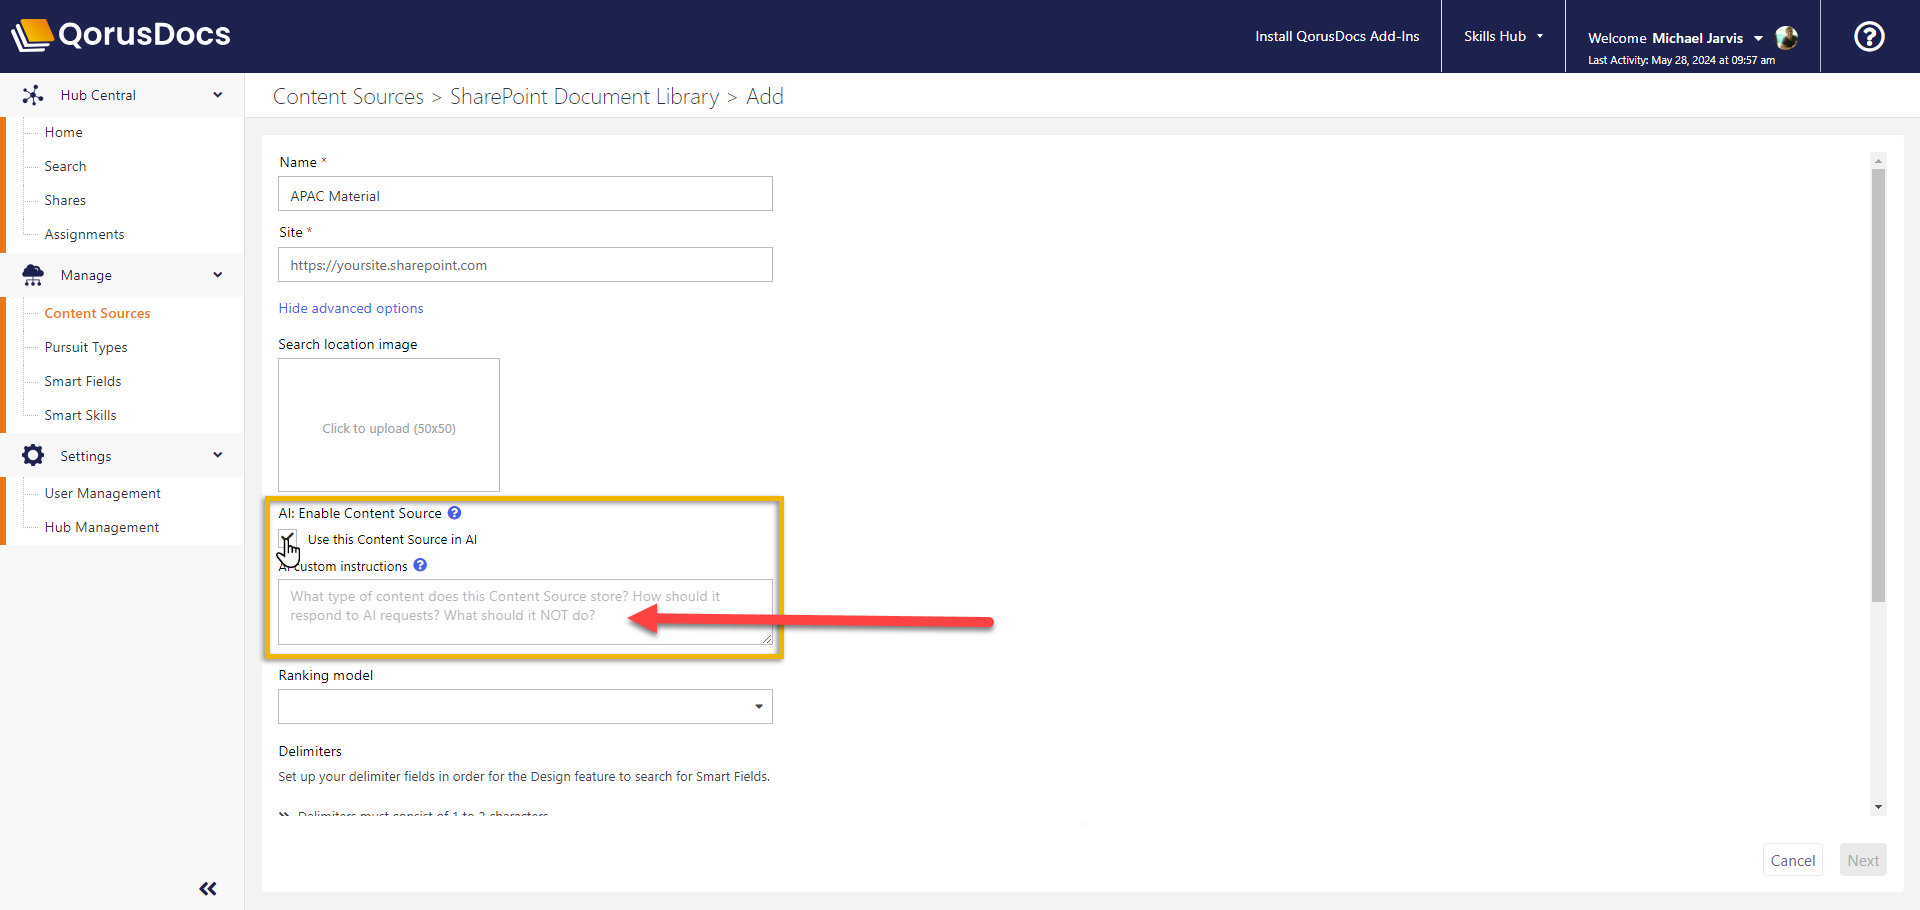
Task: Open Hub Management in sidebar
Action: (101, 527)
